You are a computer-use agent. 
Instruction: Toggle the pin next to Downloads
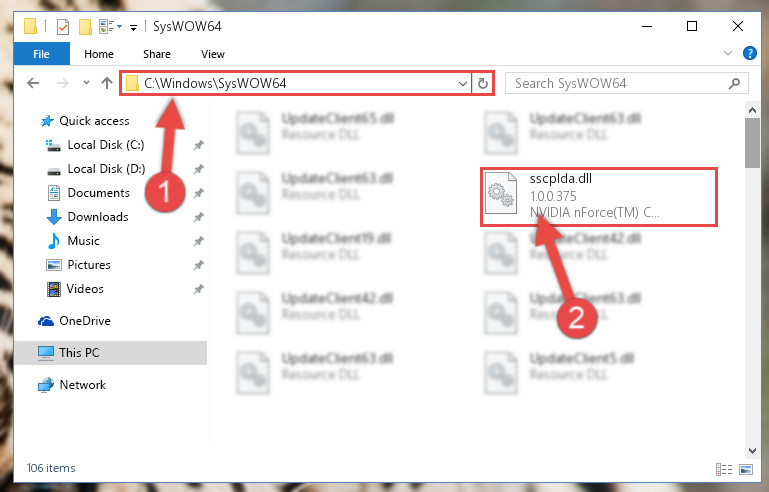click(x=199, y=217)
